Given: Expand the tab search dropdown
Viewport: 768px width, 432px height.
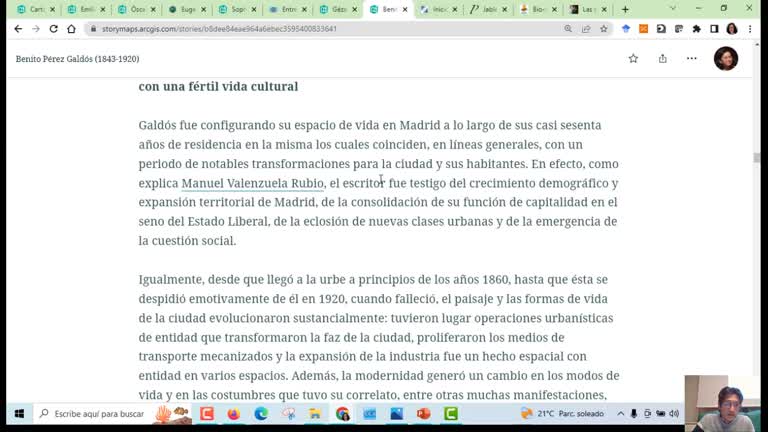Looking at the screenshot, I should click(672, 8).
